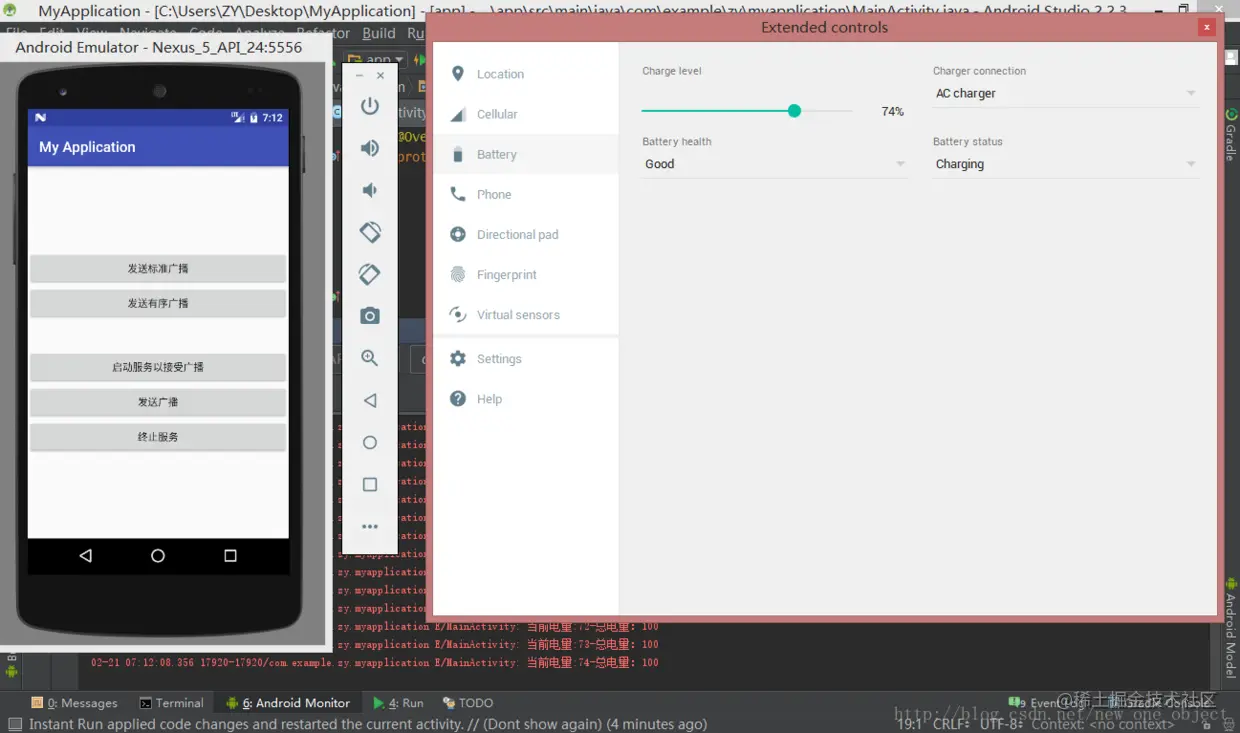Image resolution: width=1240 pixels, height=733 pixels.
Task: Click the 74% charge level value
Action: 893,112
